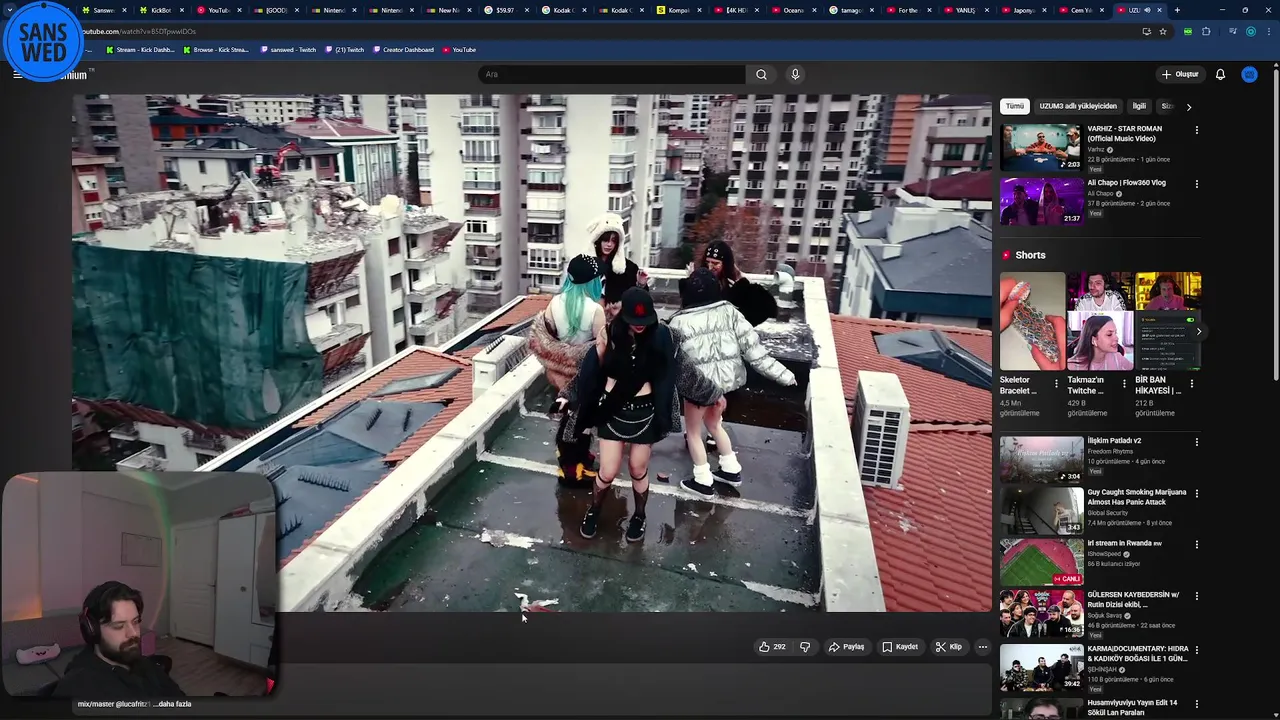
Task: Click the Global Security channel name
Action: coord(1108,513)
